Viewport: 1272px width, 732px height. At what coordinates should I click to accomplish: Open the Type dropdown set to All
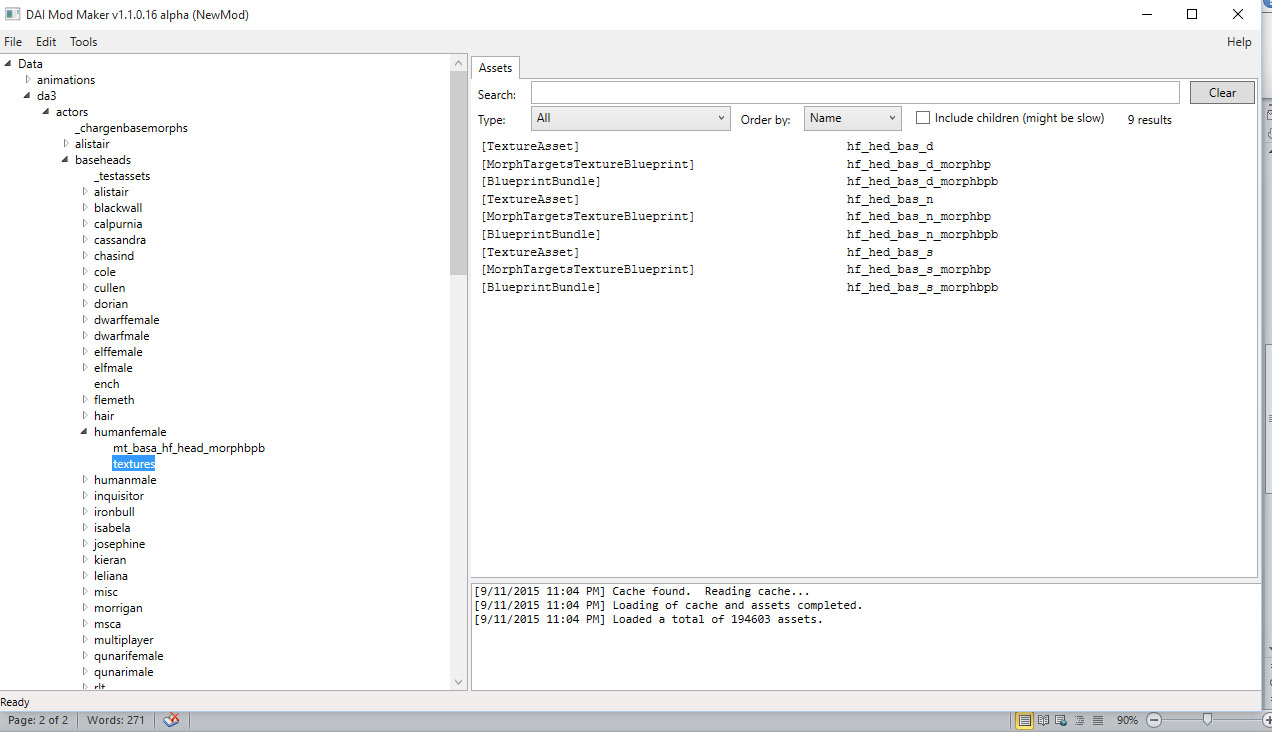(631, 118)
